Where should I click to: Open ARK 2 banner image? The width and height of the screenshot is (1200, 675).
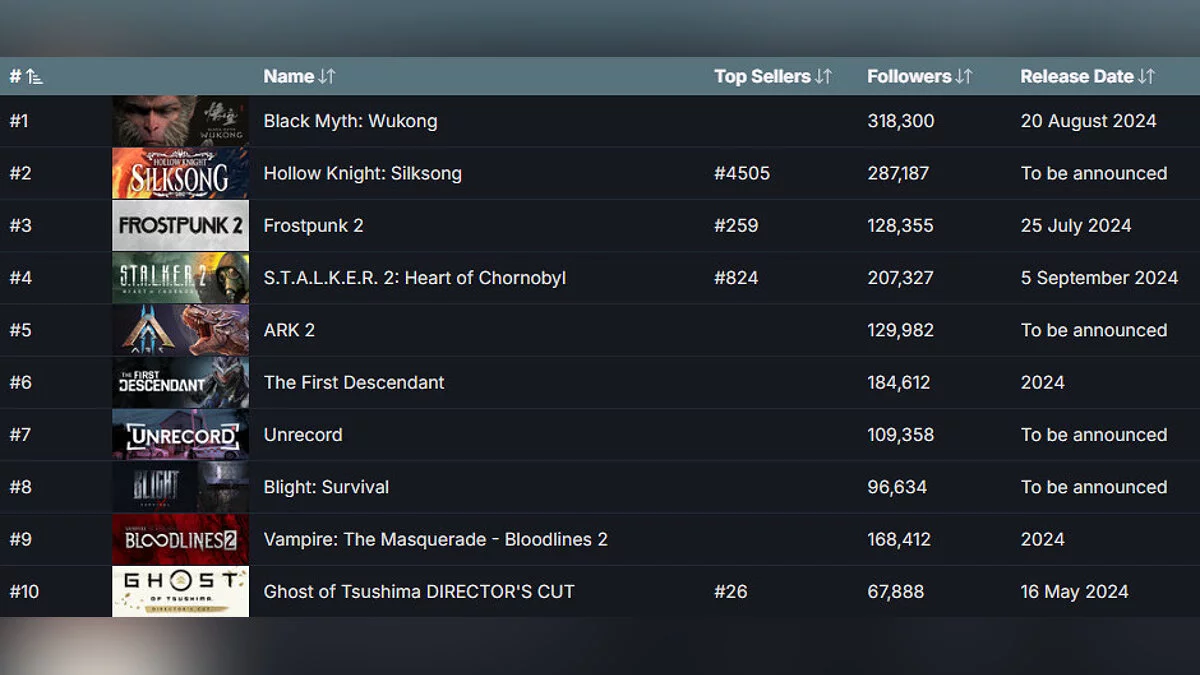180,330
